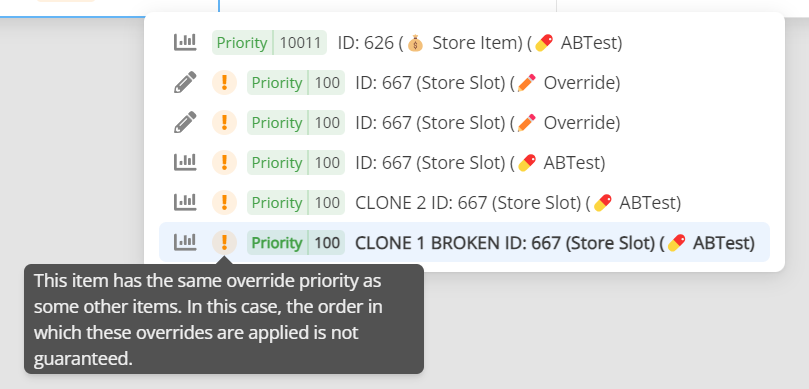Click chart icon on CLONE 2 row
The width and height of the screenshot is (809, 389).
[x=185, y=202]
